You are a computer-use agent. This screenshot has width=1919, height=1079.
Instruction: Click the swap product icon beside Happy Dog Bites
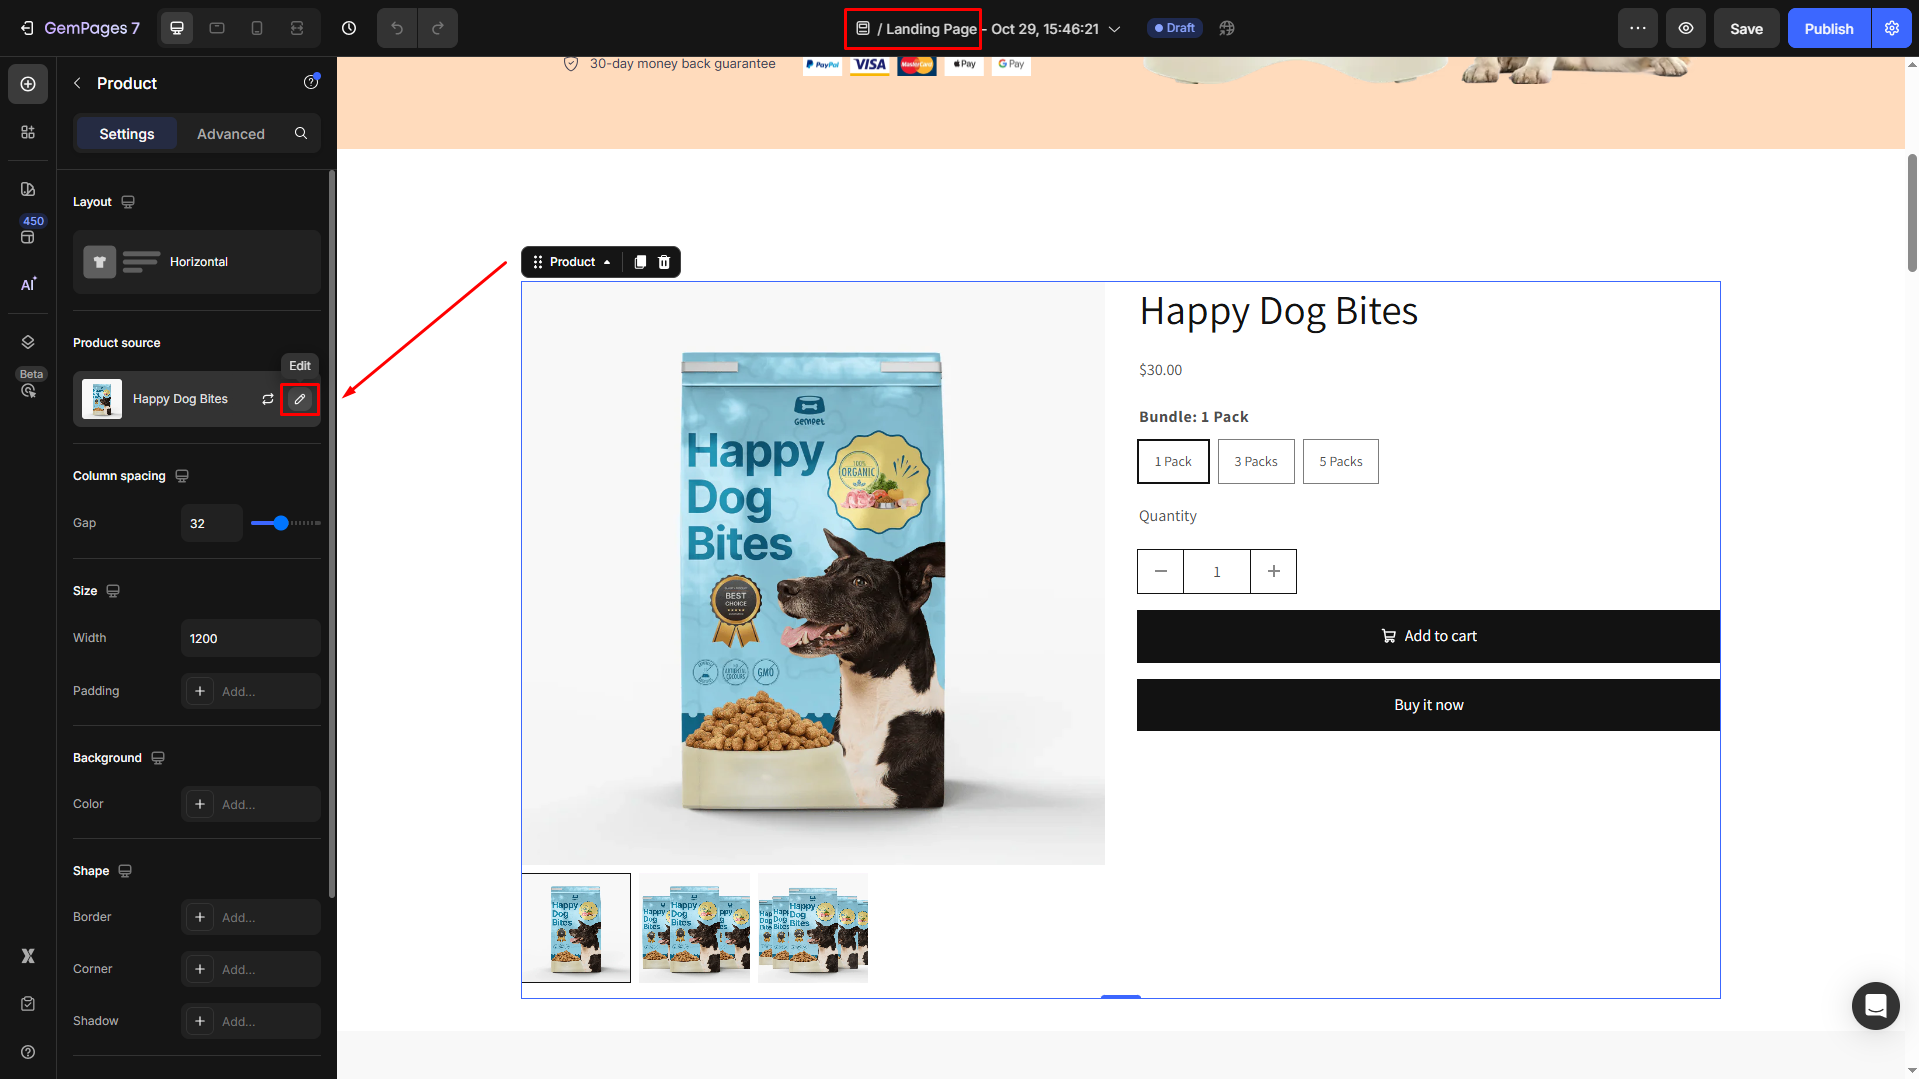[268, 399]
